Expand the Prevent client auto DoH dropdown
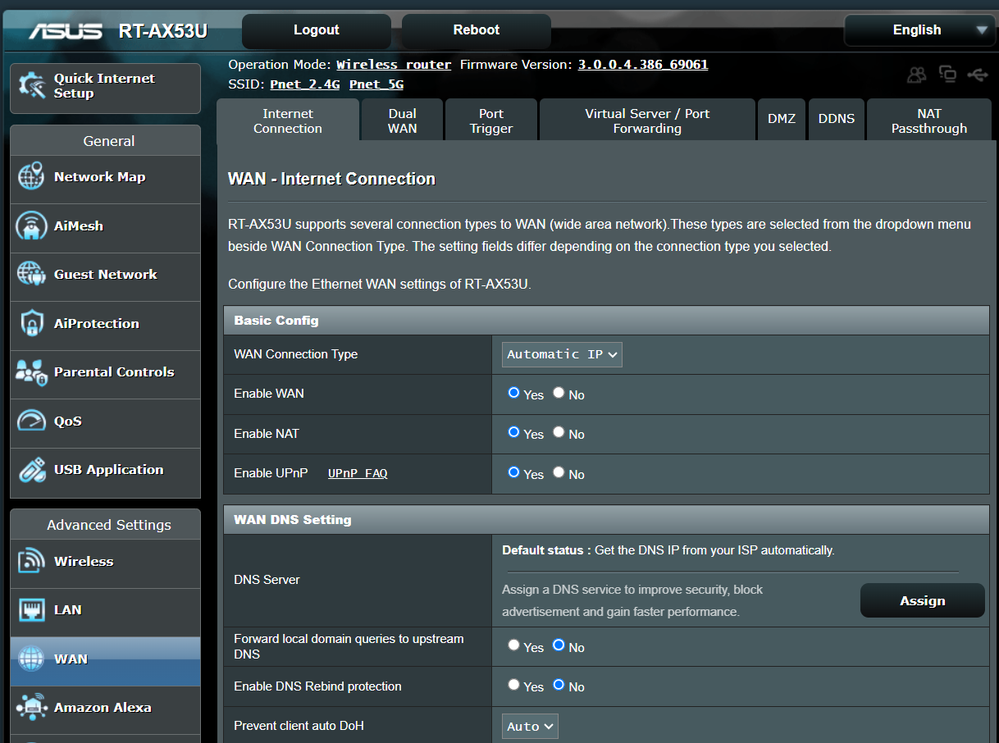Screen dimensions: 999x743 click(530, 726)
